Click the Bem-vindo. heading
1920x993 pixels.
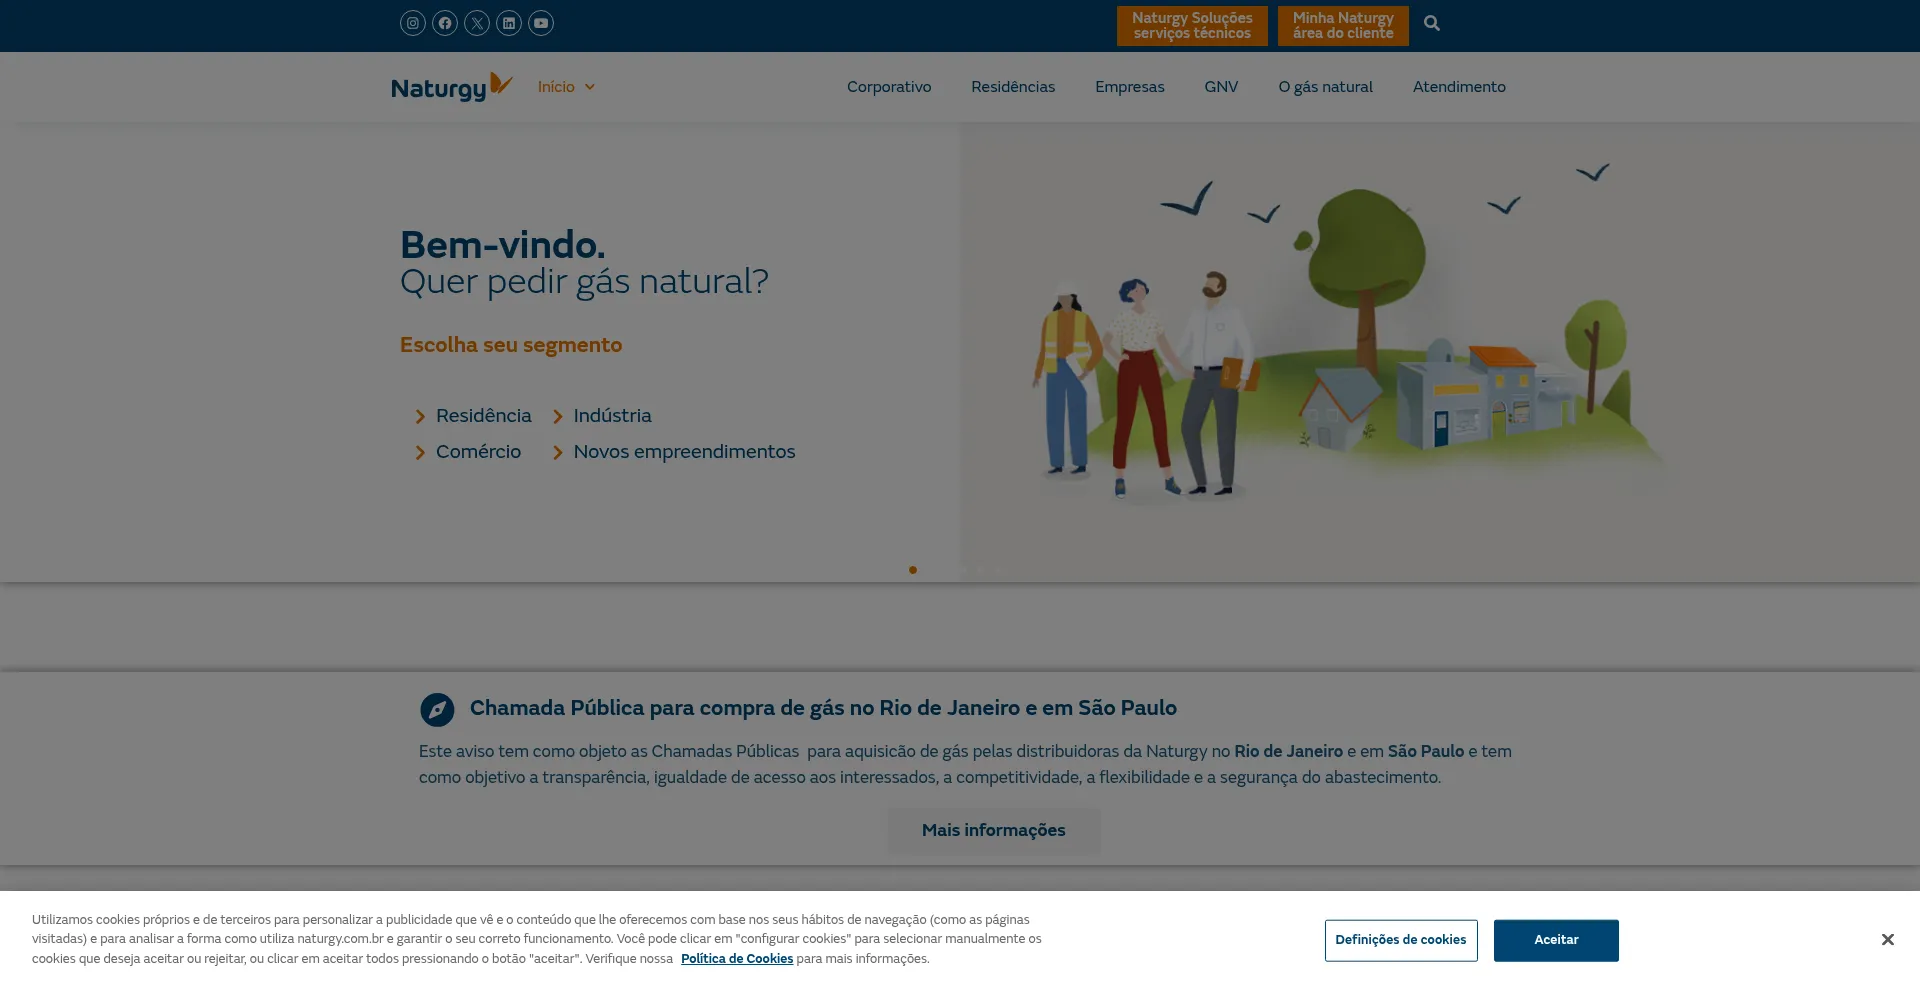[x=502, y=245]
